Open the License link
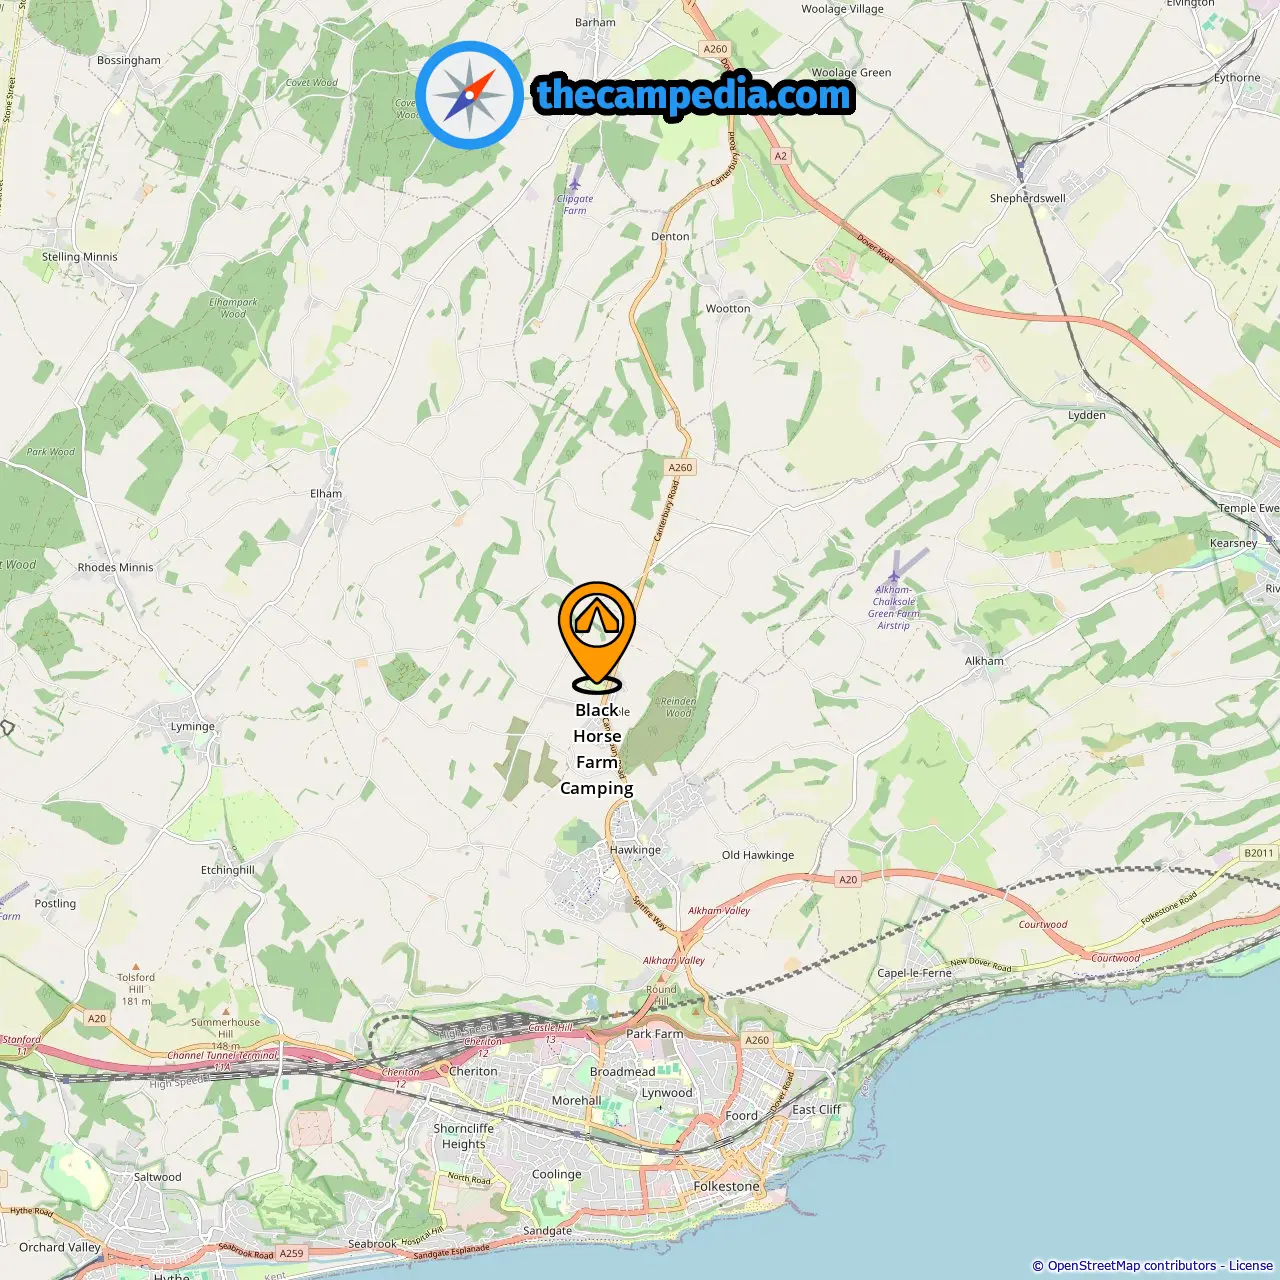The width and height of the screenshot is (1280, 1280). click(x=1251, y=1266)
